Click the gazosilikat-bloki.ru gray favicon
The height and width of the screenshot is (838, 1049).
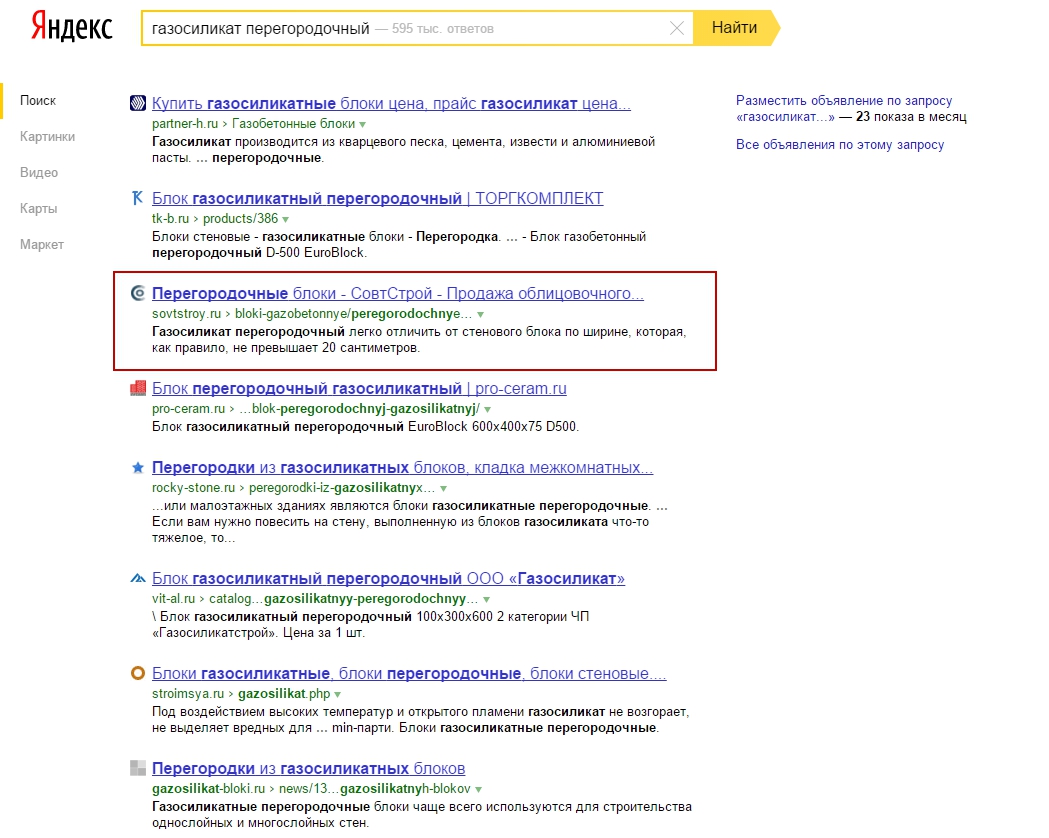pos(138,768)
